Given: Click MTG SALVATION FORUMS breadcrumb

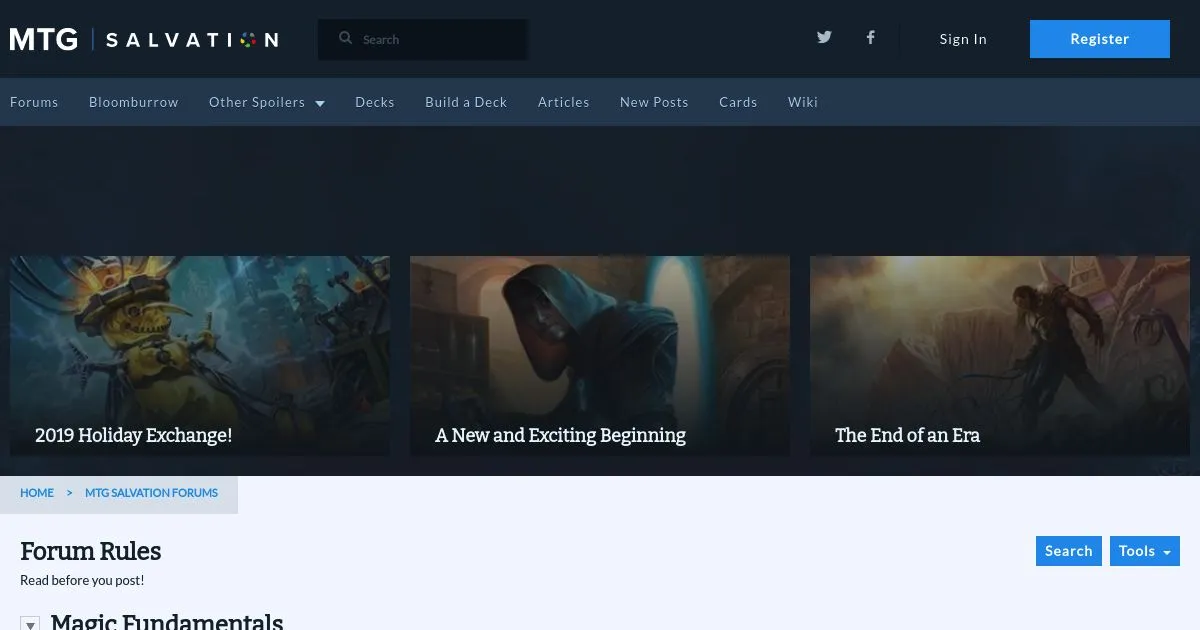Looking at the screenshot, I should (x=151, y=493).
